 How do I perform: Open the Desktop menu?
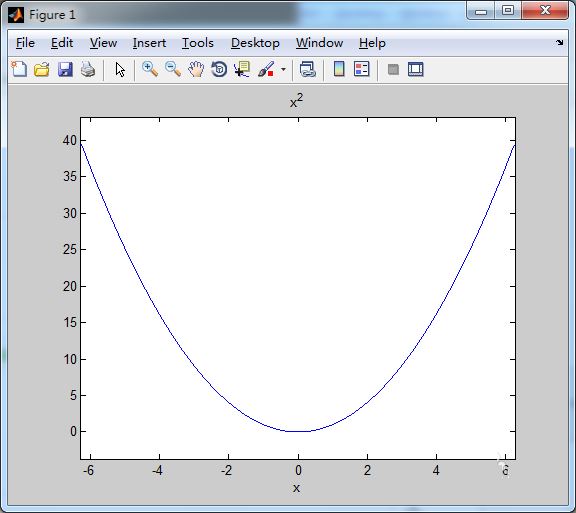[255, 43]
